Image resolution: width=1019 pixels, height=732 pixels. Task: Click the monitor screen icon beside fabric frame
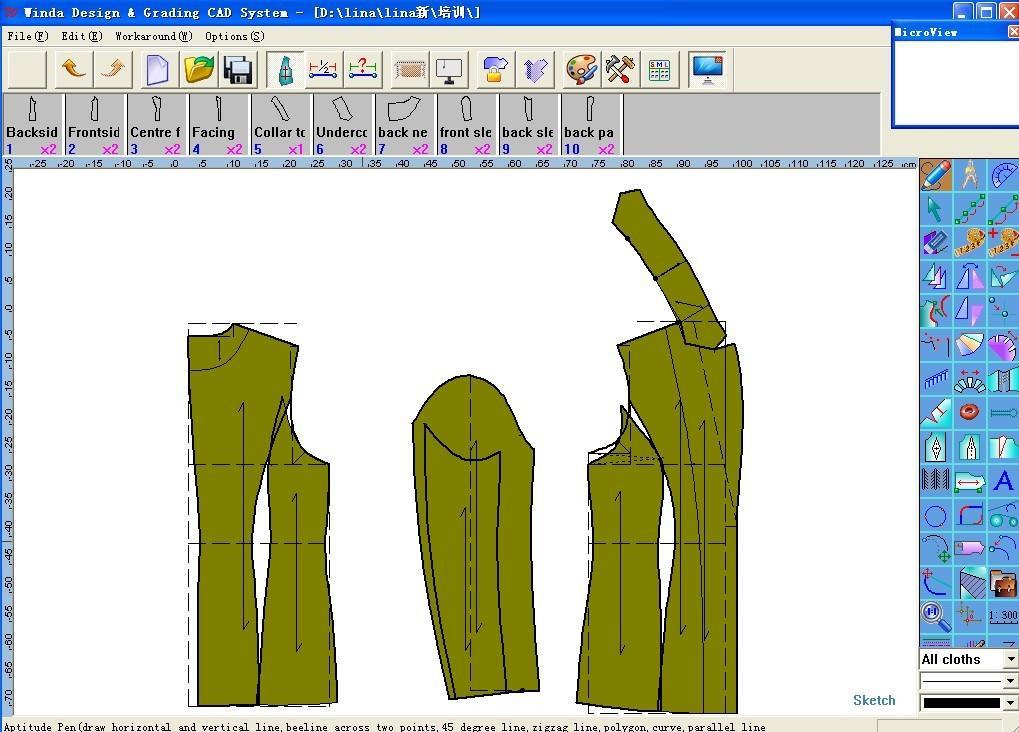[x=449, y=69]
